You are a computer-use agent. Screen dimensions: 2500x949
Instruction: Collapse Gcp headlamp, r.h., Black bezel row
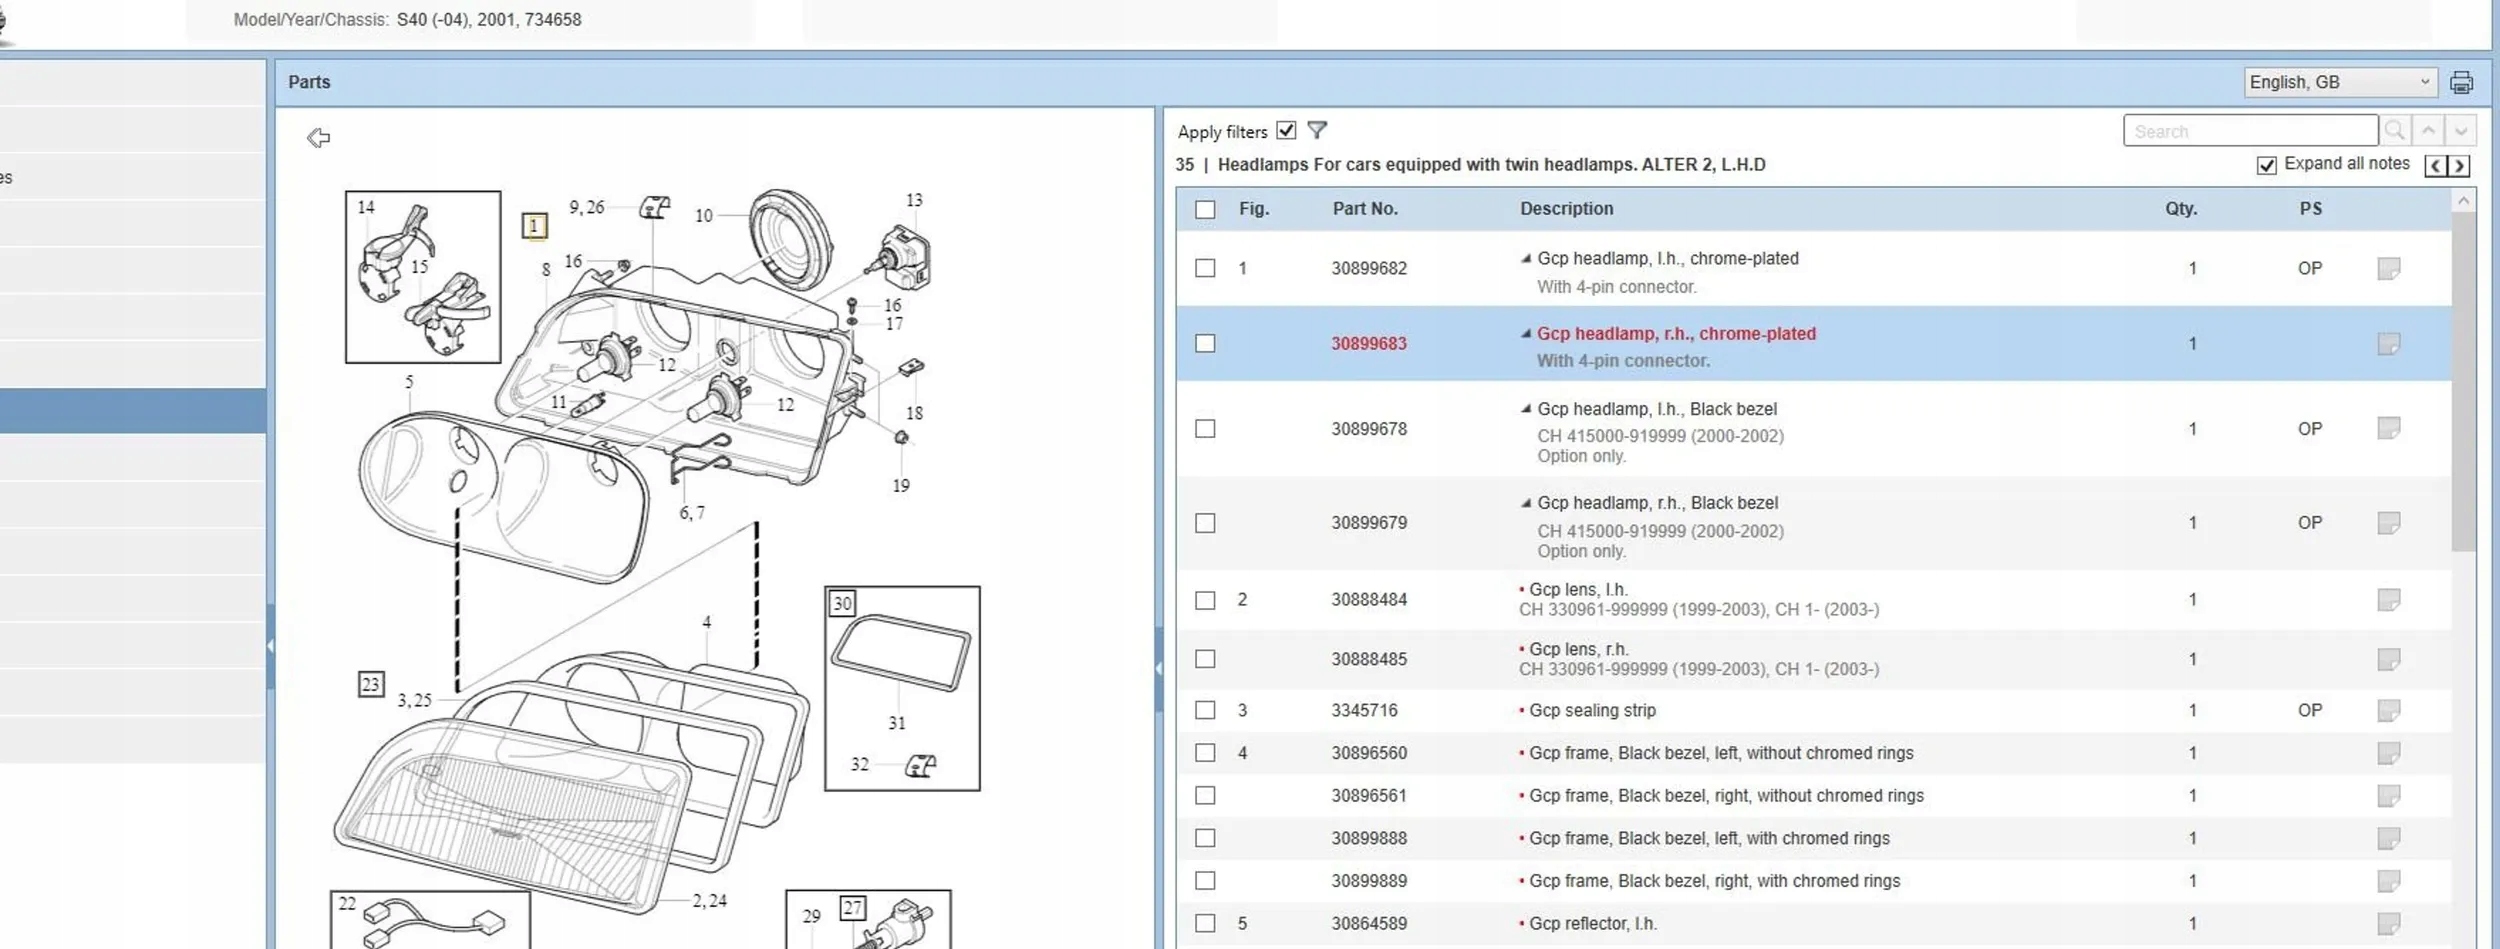point(1526,503)
